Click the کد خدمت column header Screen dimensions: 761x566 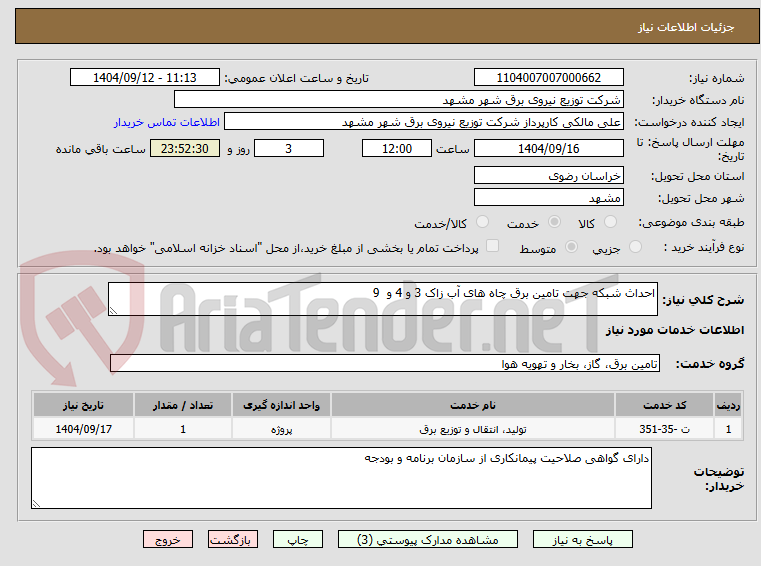pyautogui.click(x=664, y=405)
